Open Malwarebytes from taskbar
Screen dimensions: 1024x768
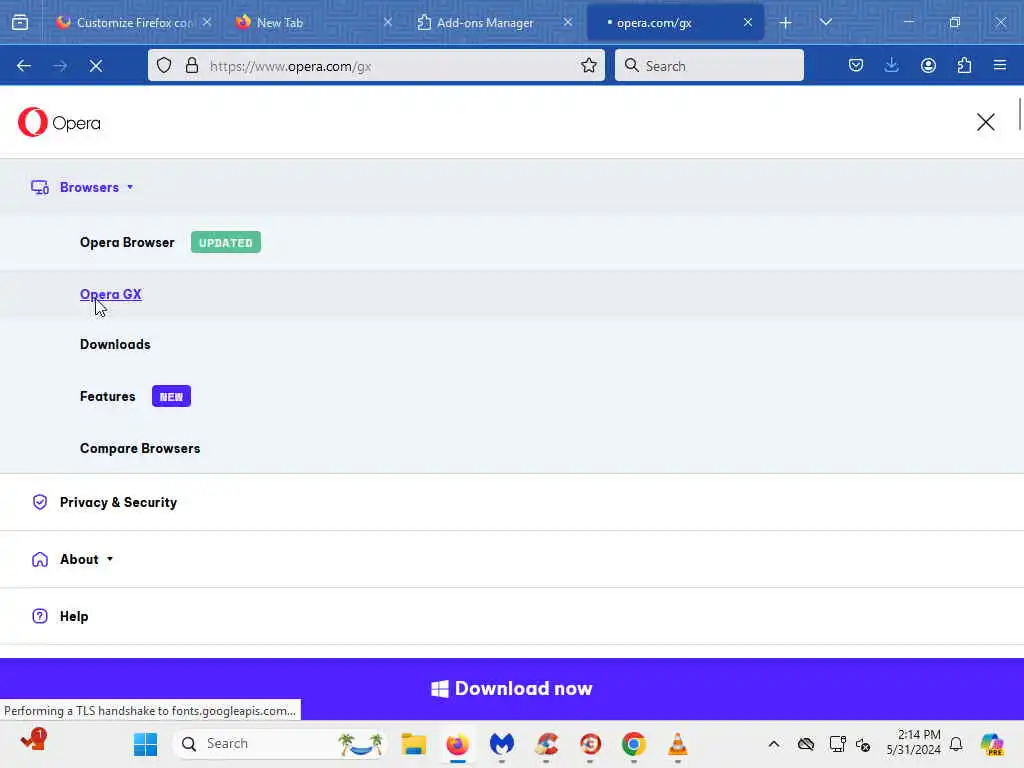click(x=502, y=744)
